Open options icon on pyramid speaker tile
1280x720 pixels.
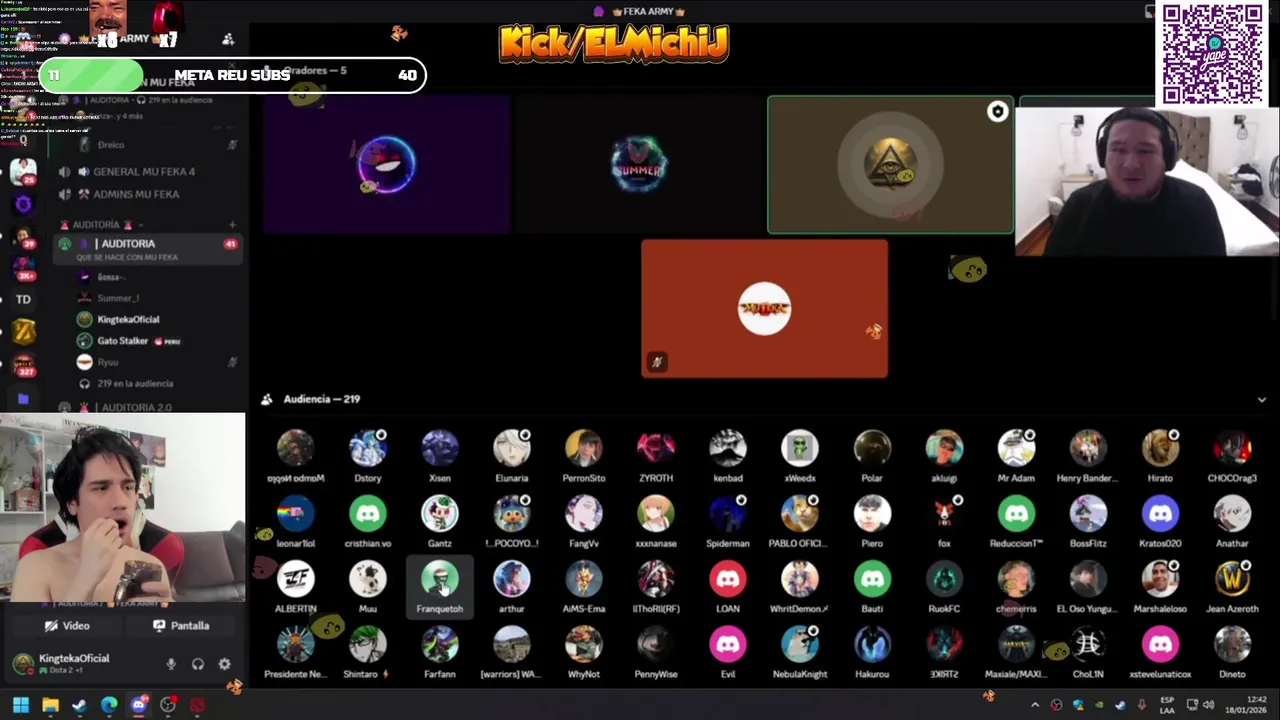click(x=997, y=112)
